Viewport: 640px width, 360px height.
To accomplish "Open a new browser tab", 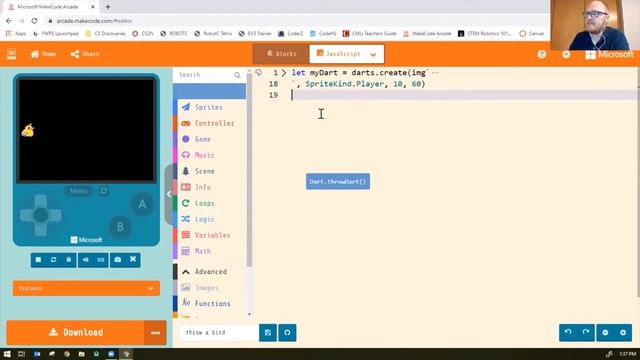I will pos(108,7).
